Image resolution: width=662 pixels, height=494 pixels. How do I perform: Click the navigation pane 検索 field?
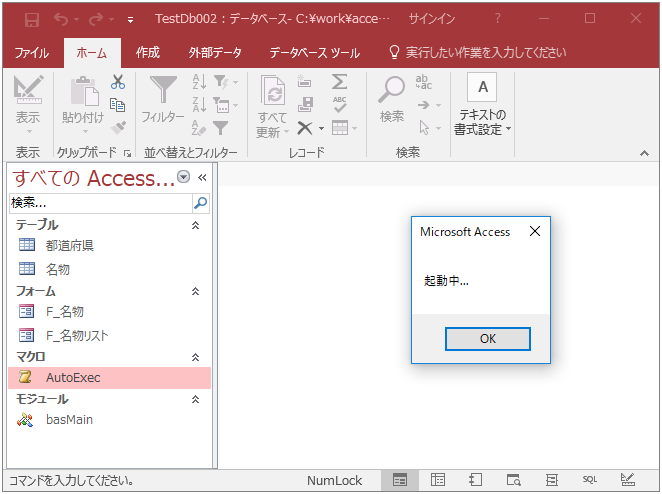(100, 203)
